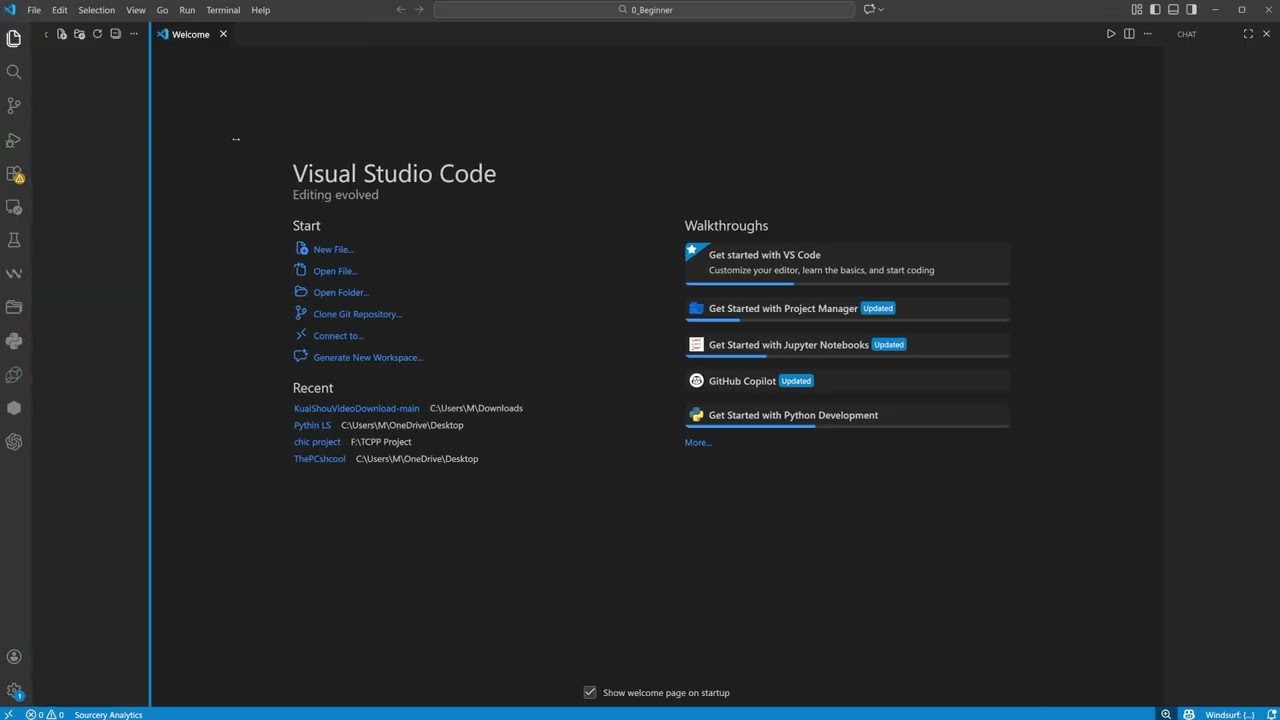Open the Search view in the activity bar
The width and height of the screenshot is (1280, 720).
click(14, 72)
